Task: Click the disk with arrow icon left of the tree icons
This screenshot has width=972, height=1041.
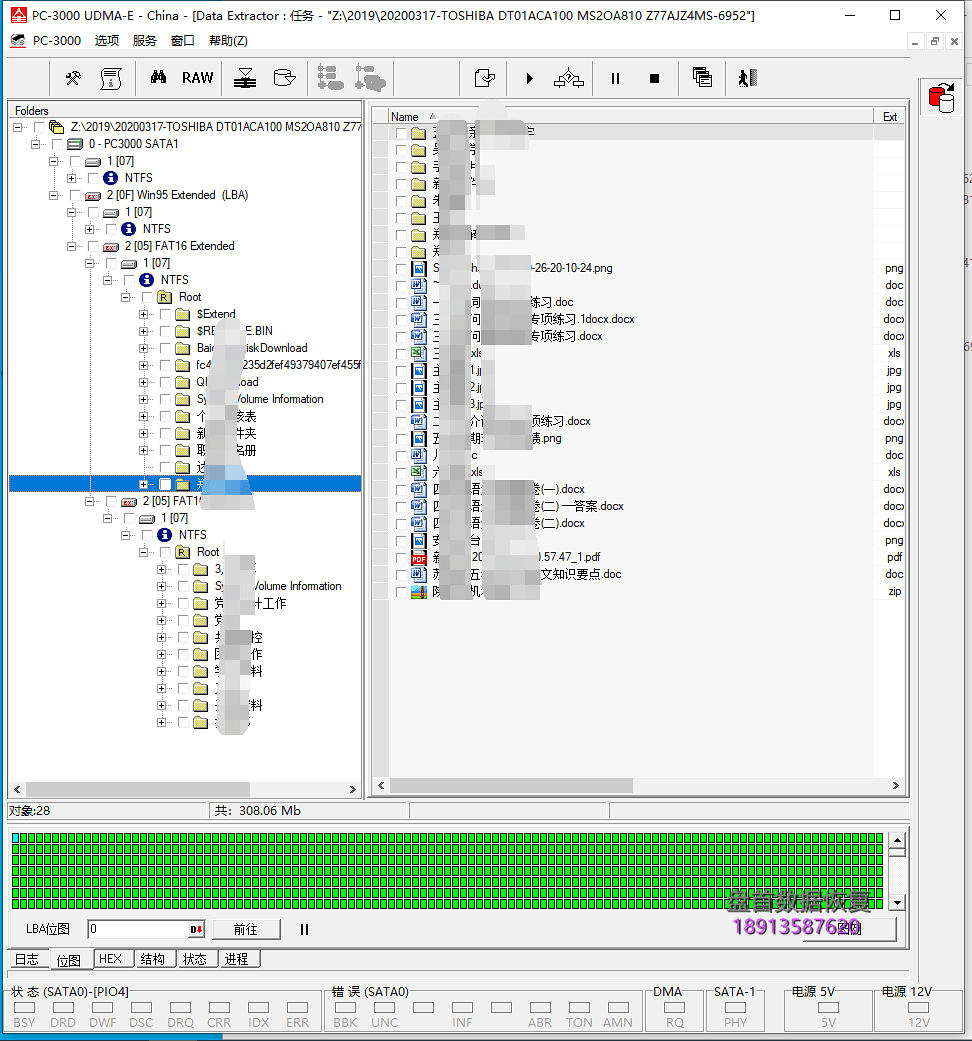Action: click(x=284, y=78)
